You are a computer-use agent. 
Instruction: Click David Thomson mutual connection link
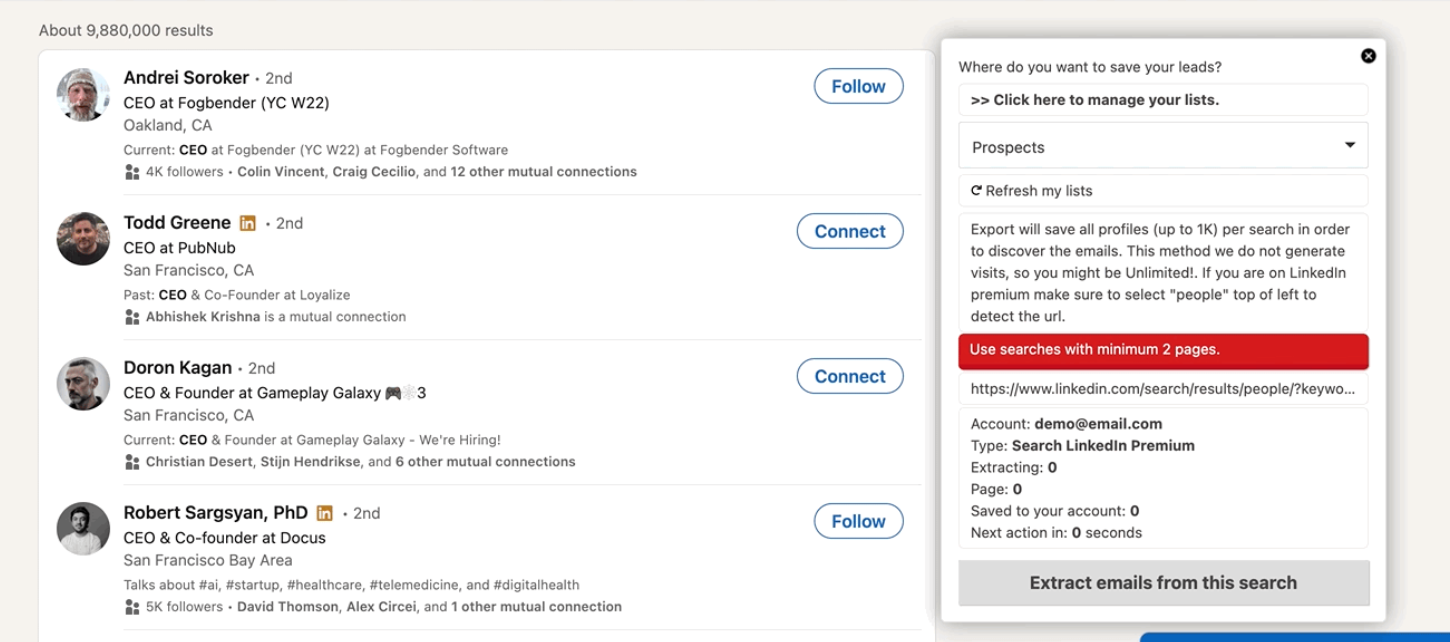coord(287,607)
